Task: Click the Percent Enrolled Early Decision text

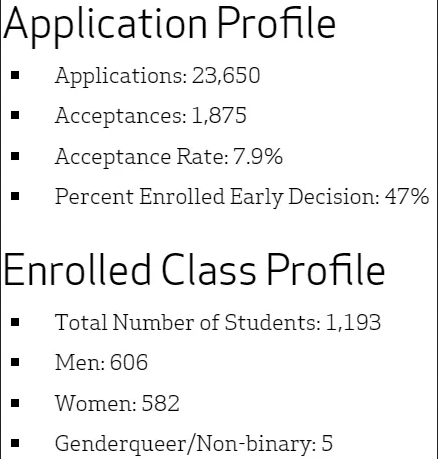Action: (x=217, y=197)
